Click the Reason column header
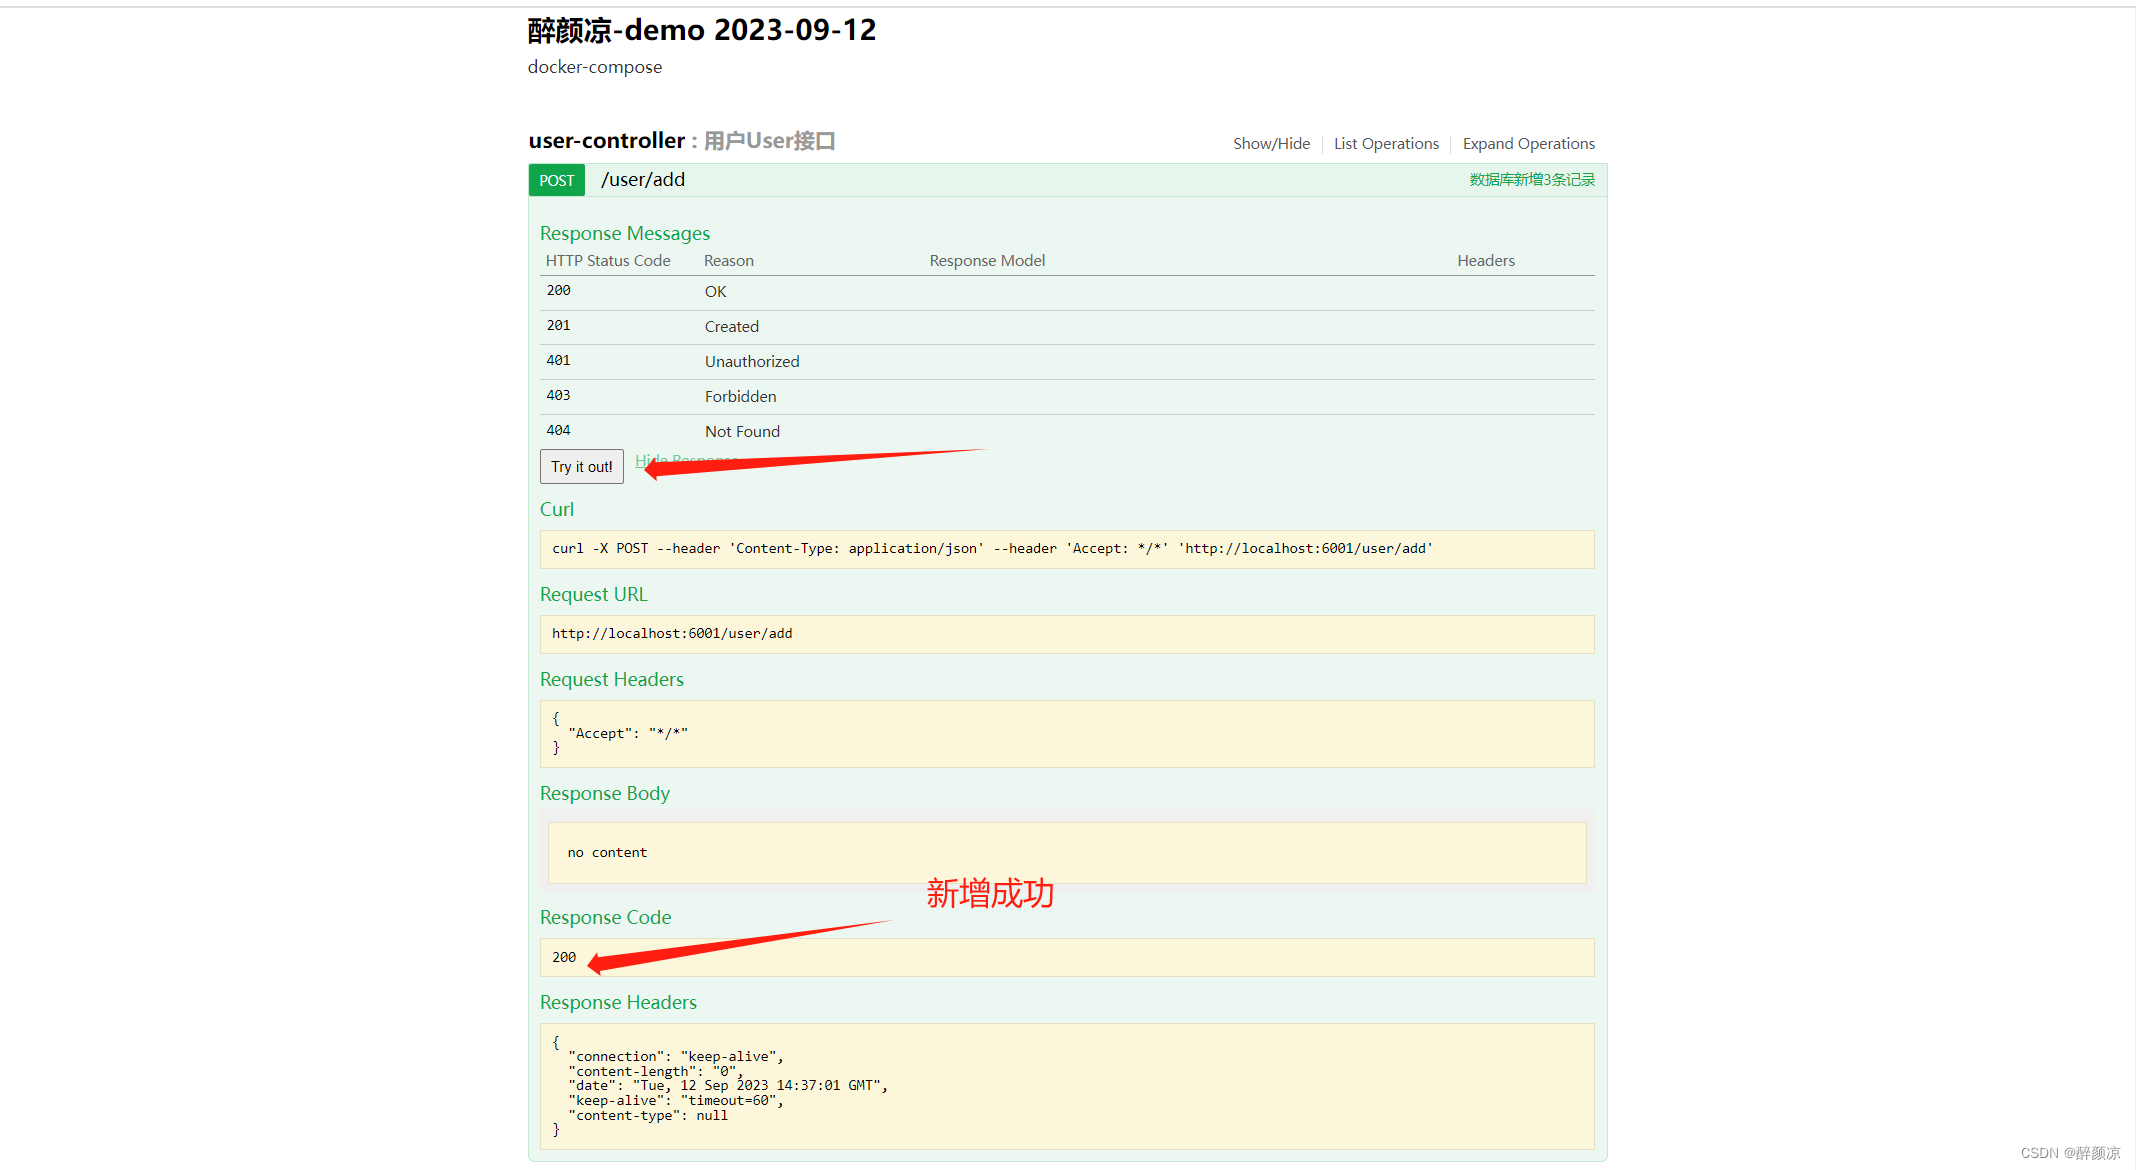2136x1170 pixels. click(x=729, y=261)
